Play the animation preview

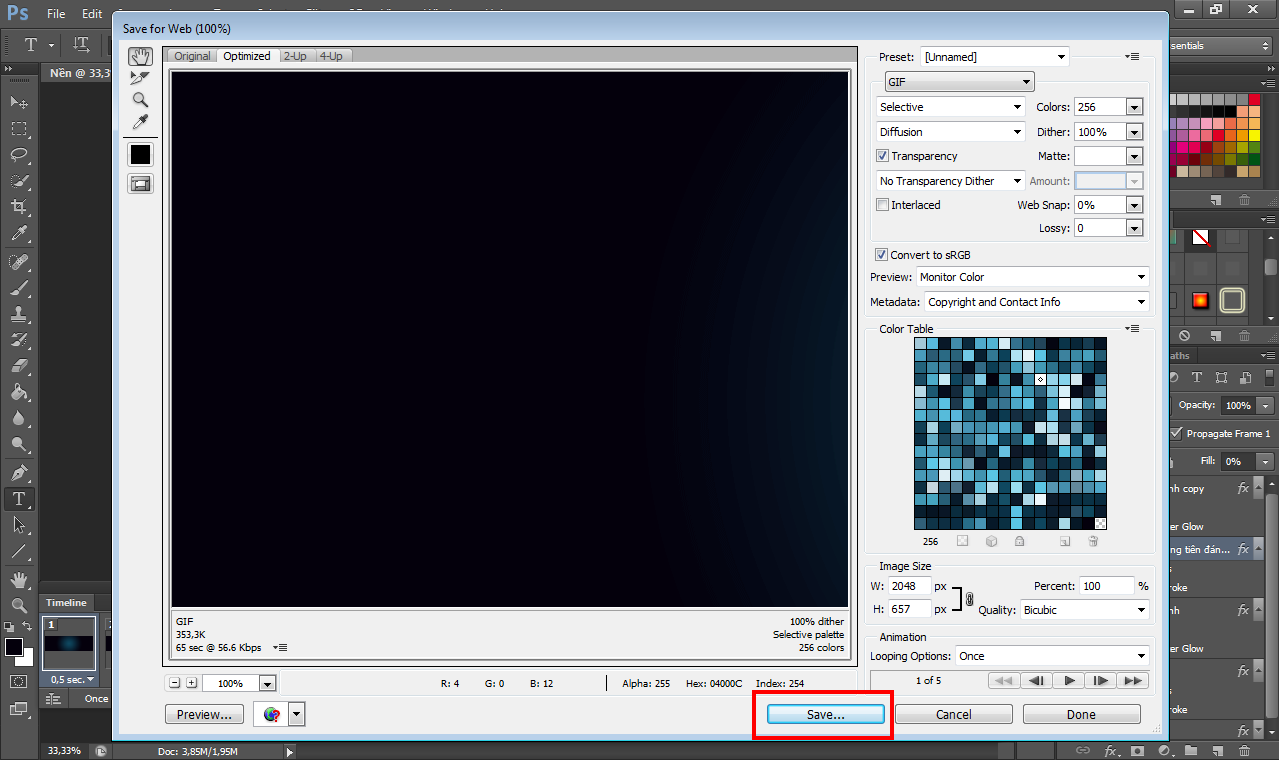1069,681
